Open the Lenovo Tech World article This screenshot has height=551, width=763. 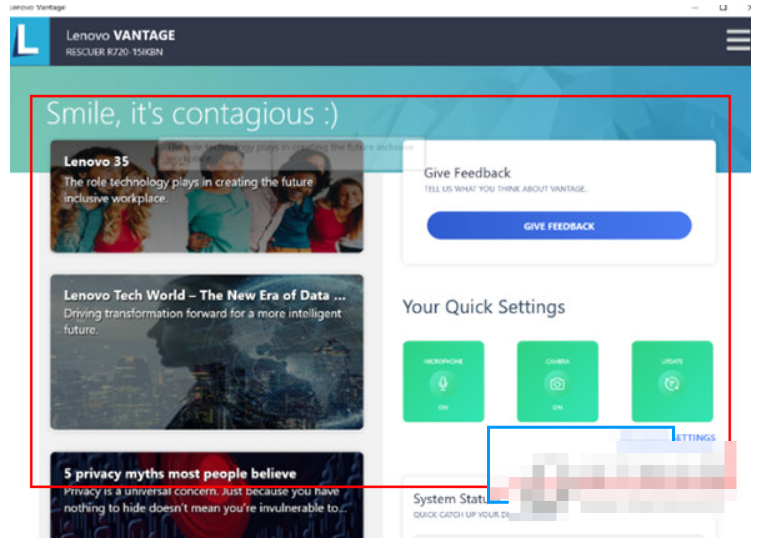tap(207, 351)
